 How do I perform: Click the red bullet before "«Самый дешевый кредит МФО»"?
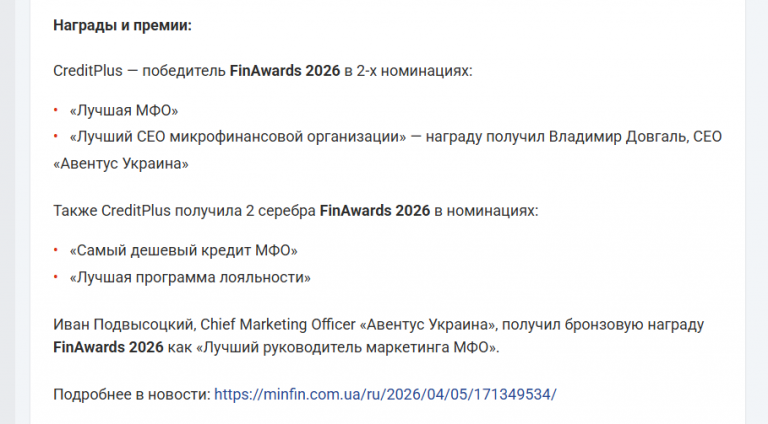point(56,250)
